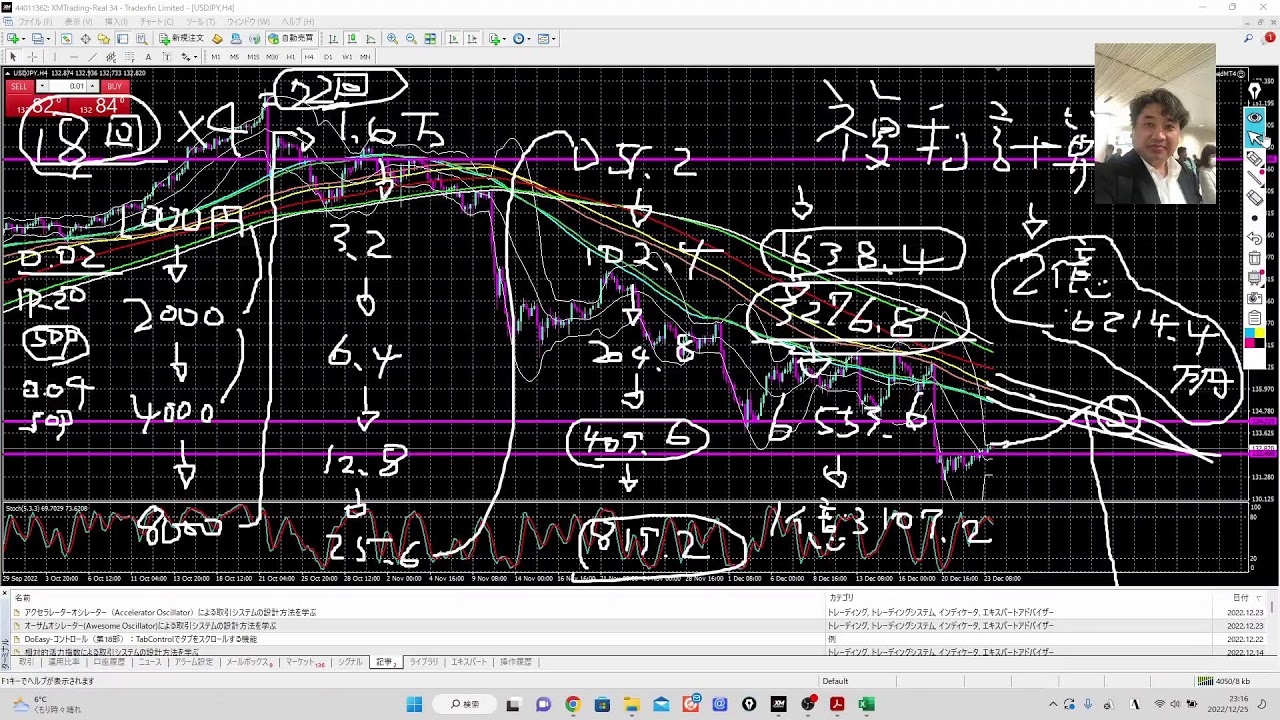Open the チャート (Chart) menu
The width and height of the screenshot is (1280, 720).
[x=157, y=22]
